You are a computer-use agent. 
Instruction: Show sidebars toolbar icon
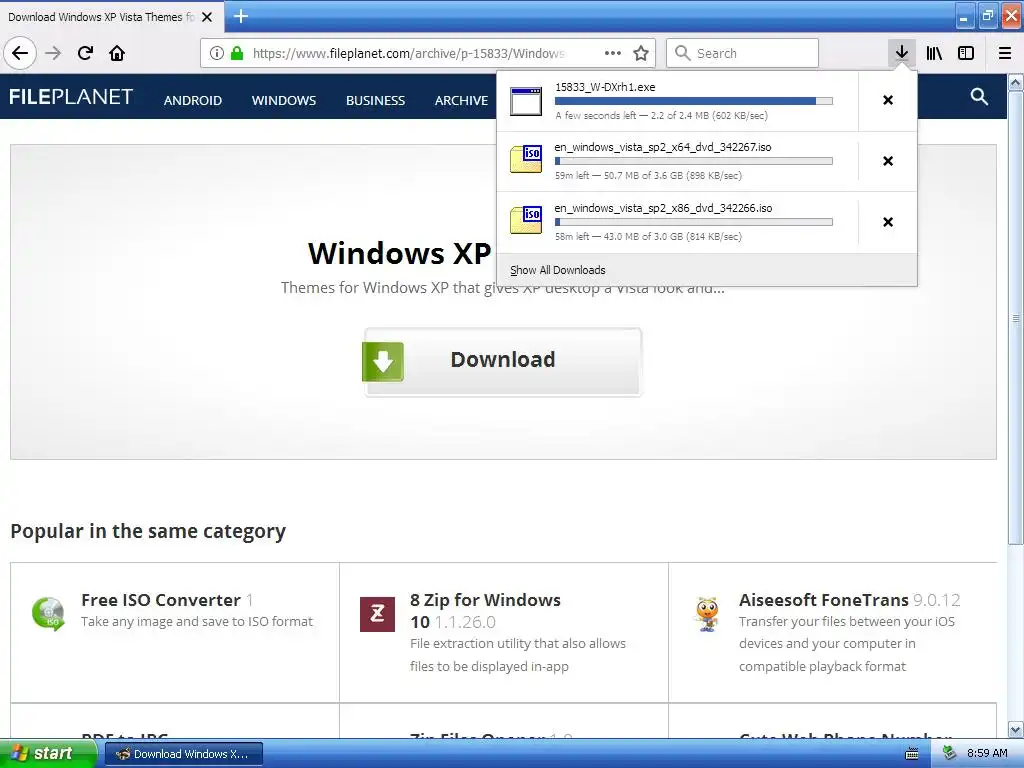point(966,53)
